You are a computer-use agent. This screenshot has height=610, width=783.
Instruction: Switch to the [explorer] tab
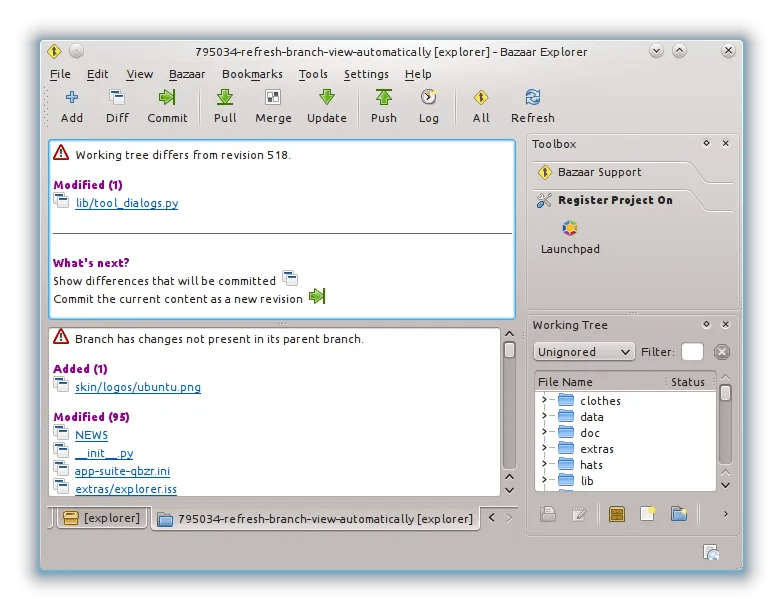click(102, 518)
